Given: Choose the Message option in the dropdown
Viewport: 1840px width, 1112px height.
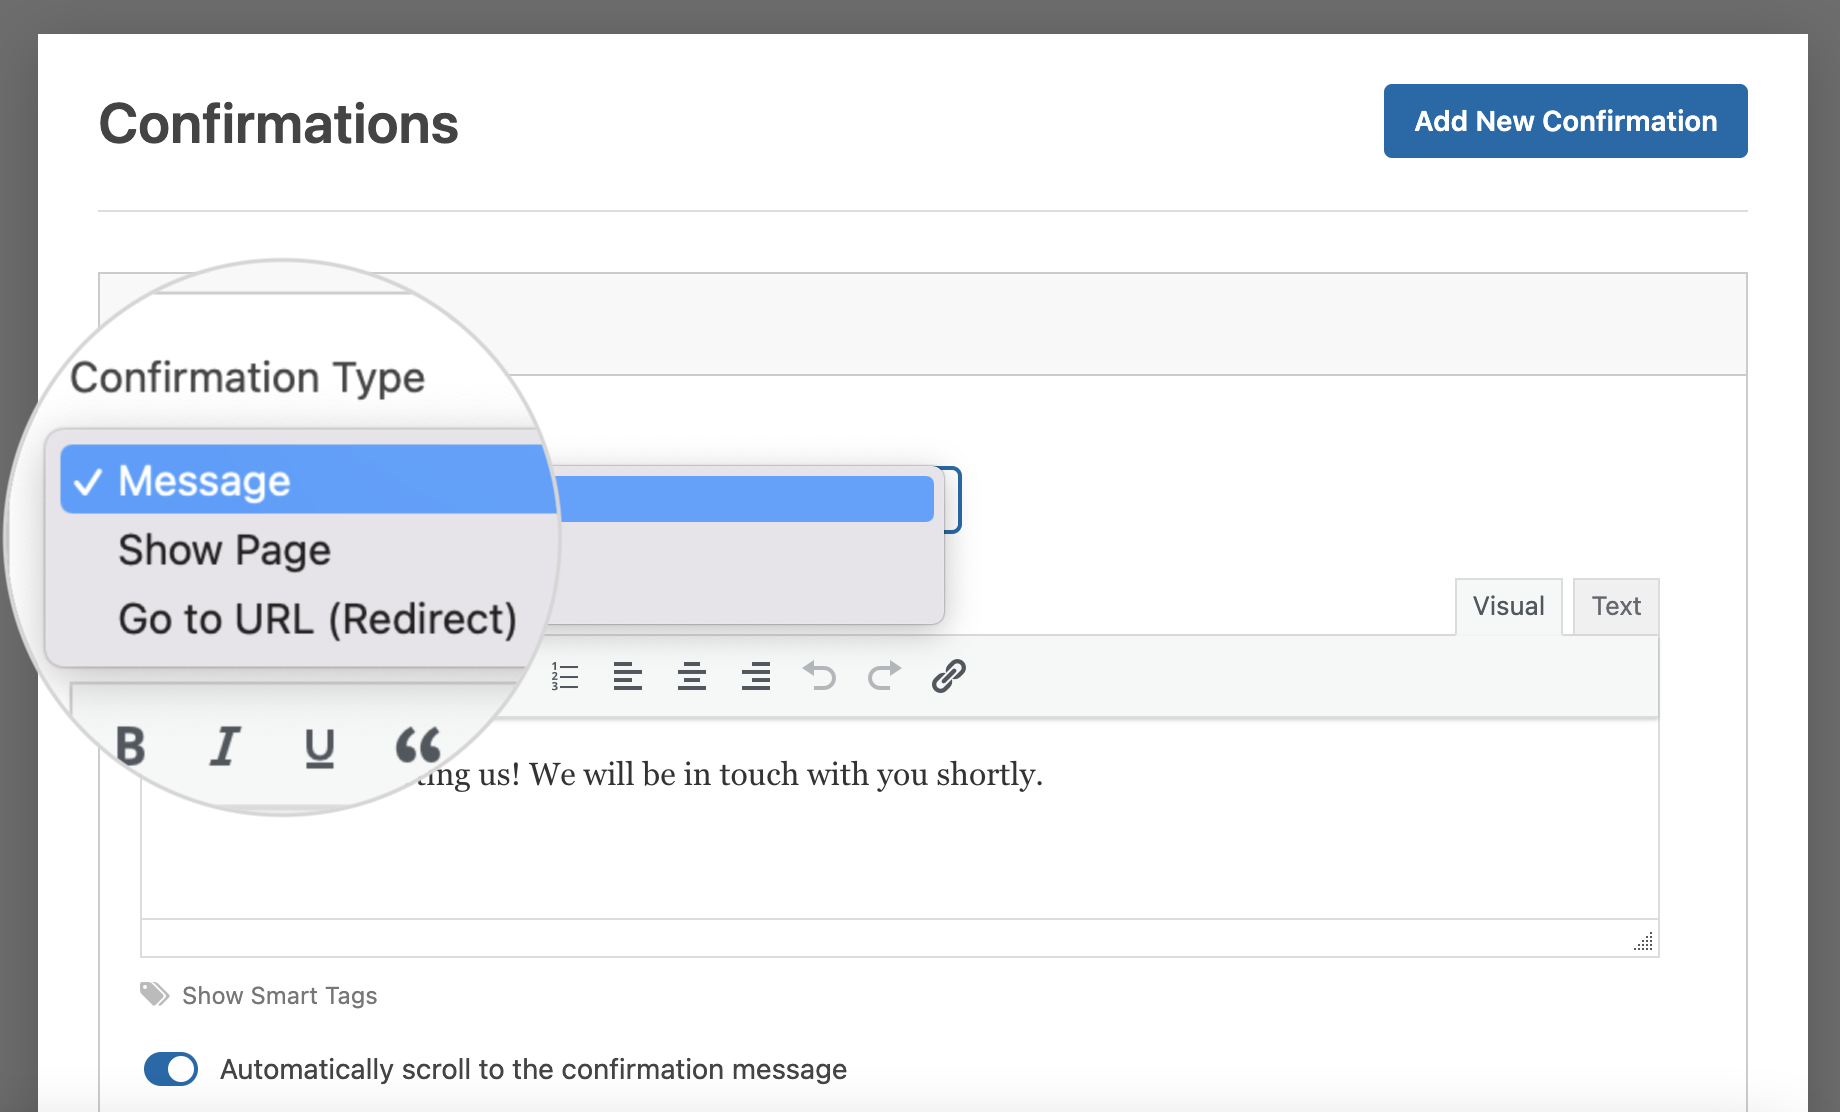Looking at the screenshot, I should point(308,480).
